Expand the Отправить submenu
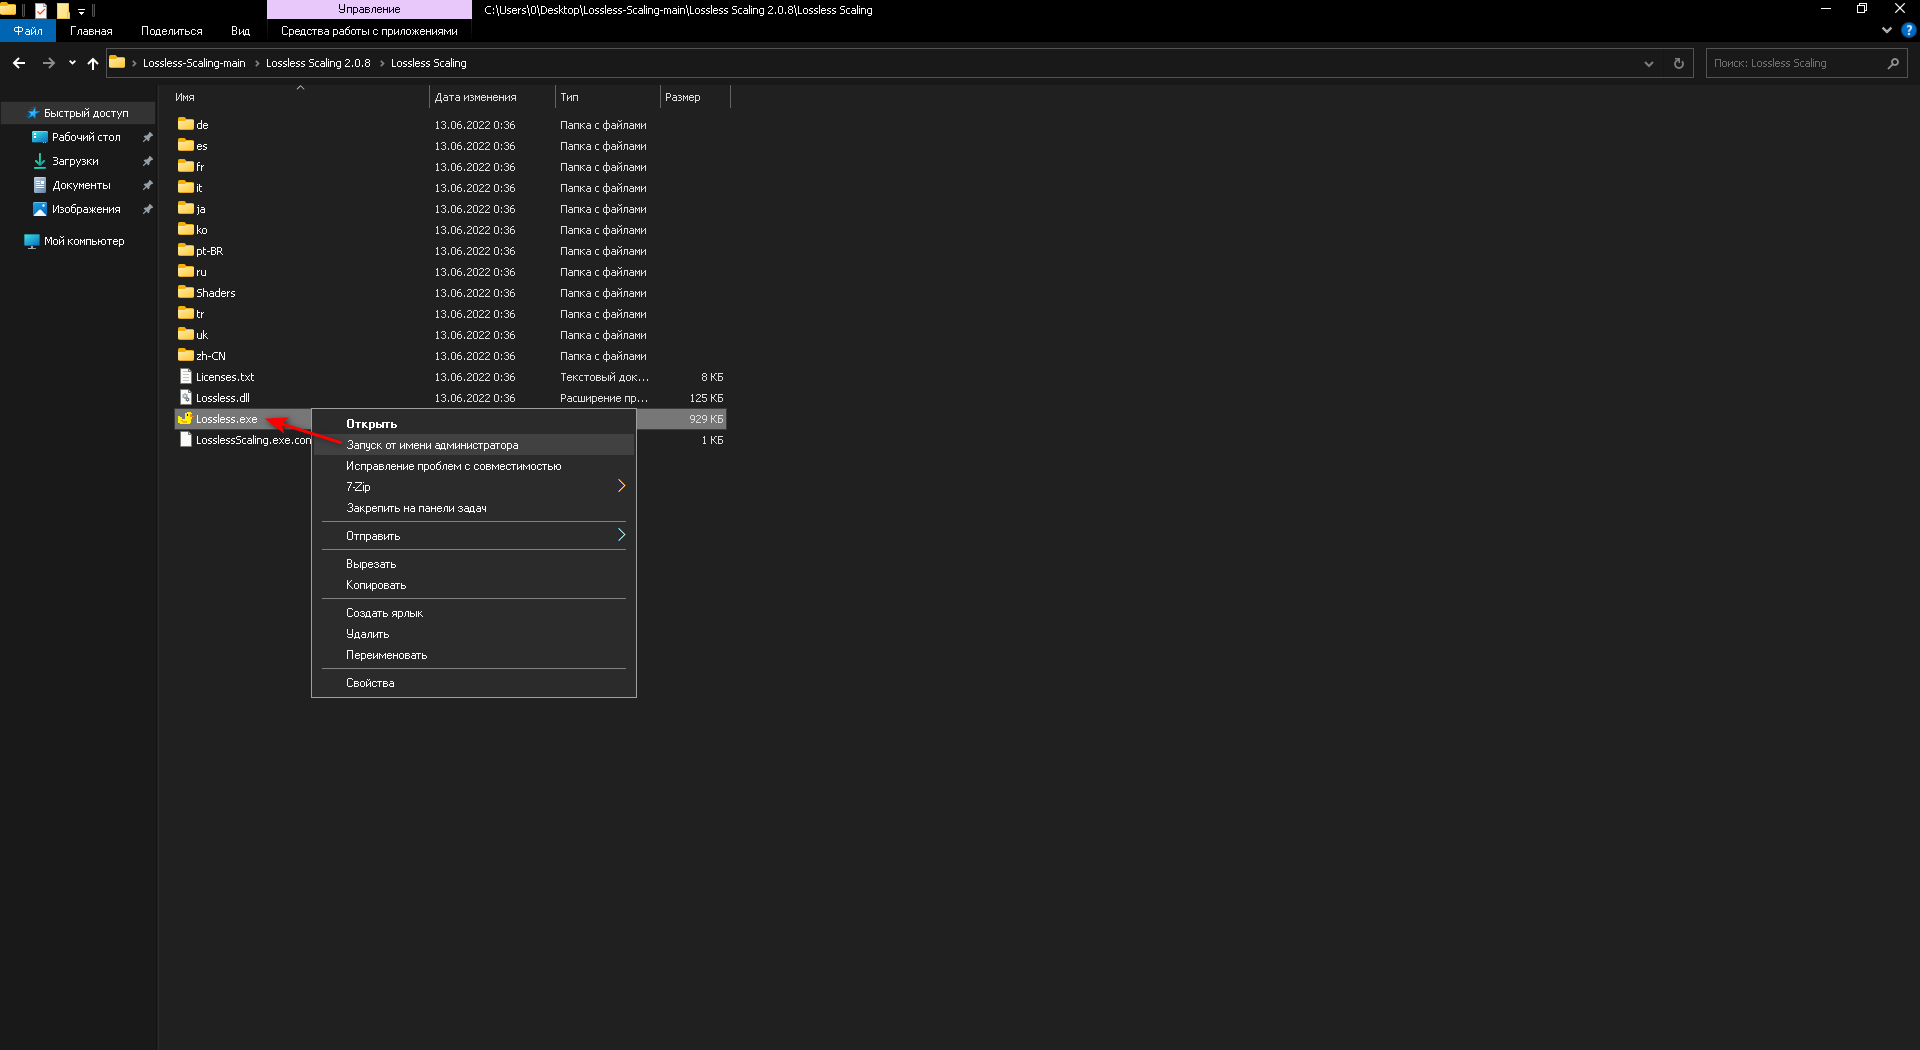This screenshot has width=1920, height=1050. point(474,536)
